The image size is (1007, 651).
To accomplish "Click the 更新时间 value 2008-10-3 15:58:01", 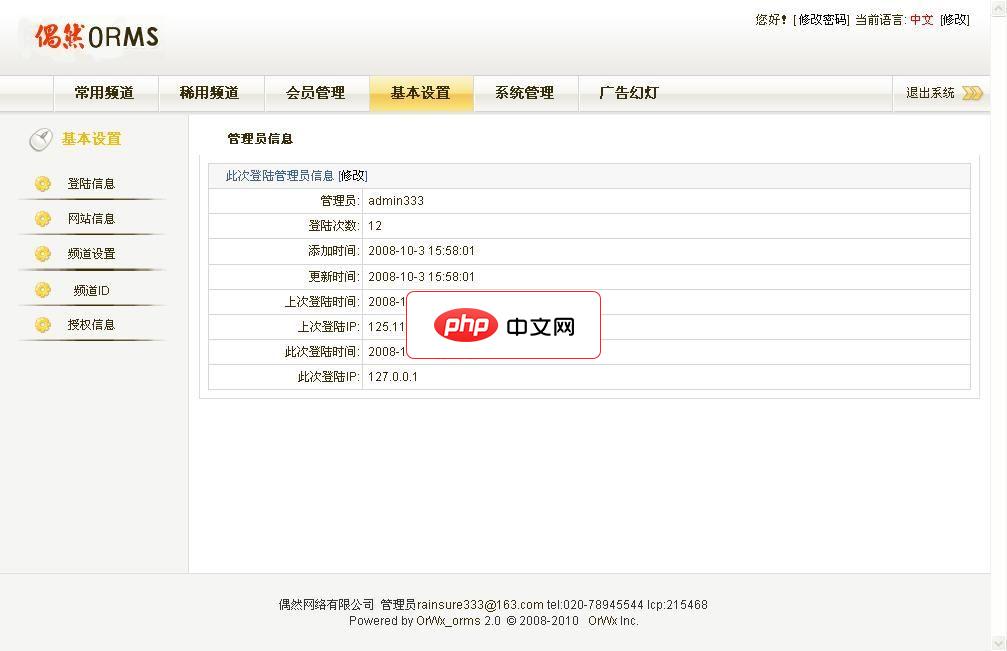I will coord(421,277).
